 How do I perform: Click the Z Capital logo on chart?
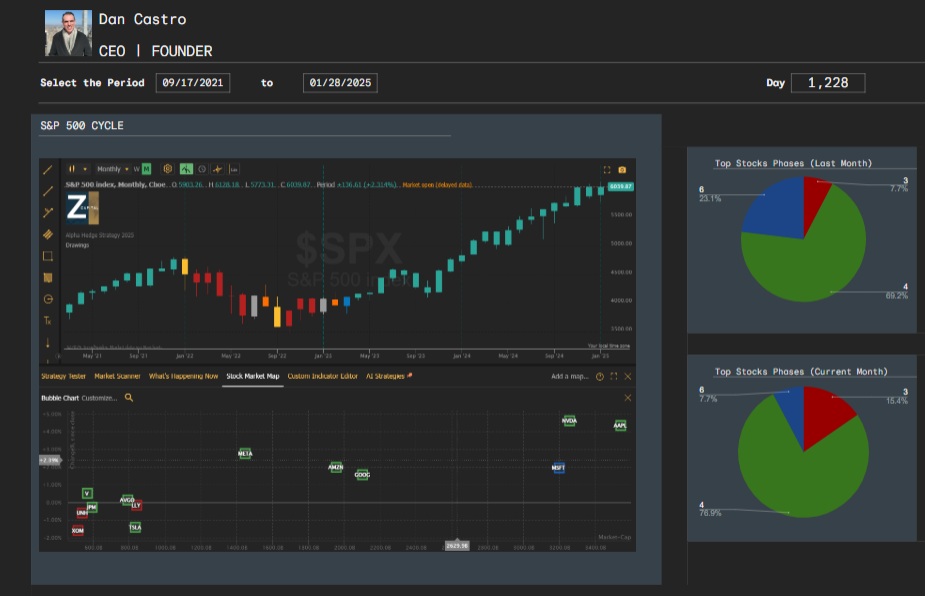click(82, 207)
